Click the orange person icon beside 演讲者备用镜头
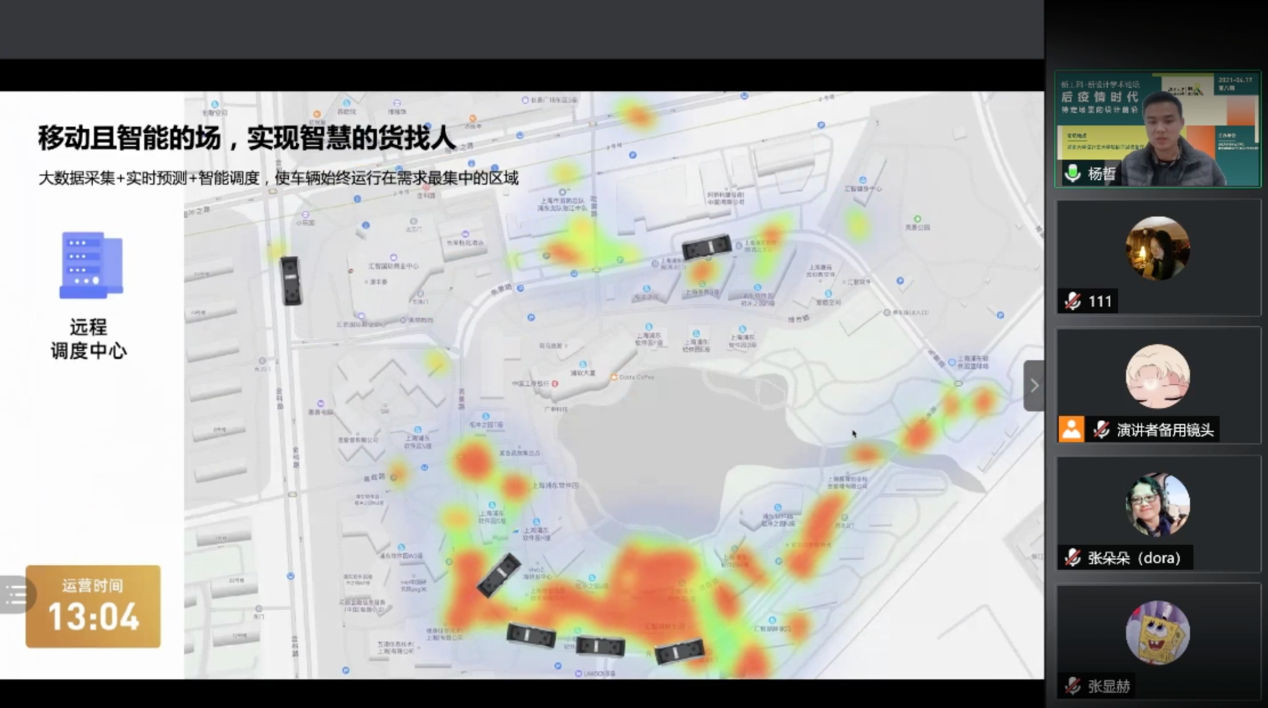1268x708 pixels. click(x=1071, y=430)
